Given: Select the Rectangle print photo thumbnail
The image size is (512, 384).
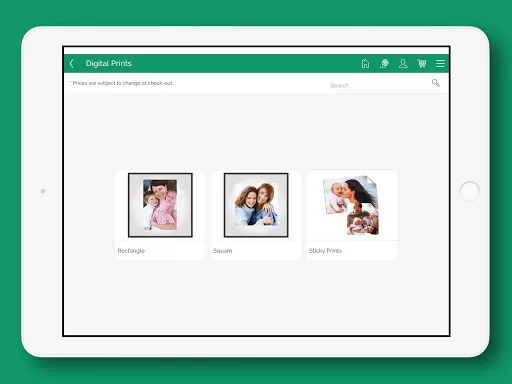Looking at the screenshot, I should (x=160, y=205).
